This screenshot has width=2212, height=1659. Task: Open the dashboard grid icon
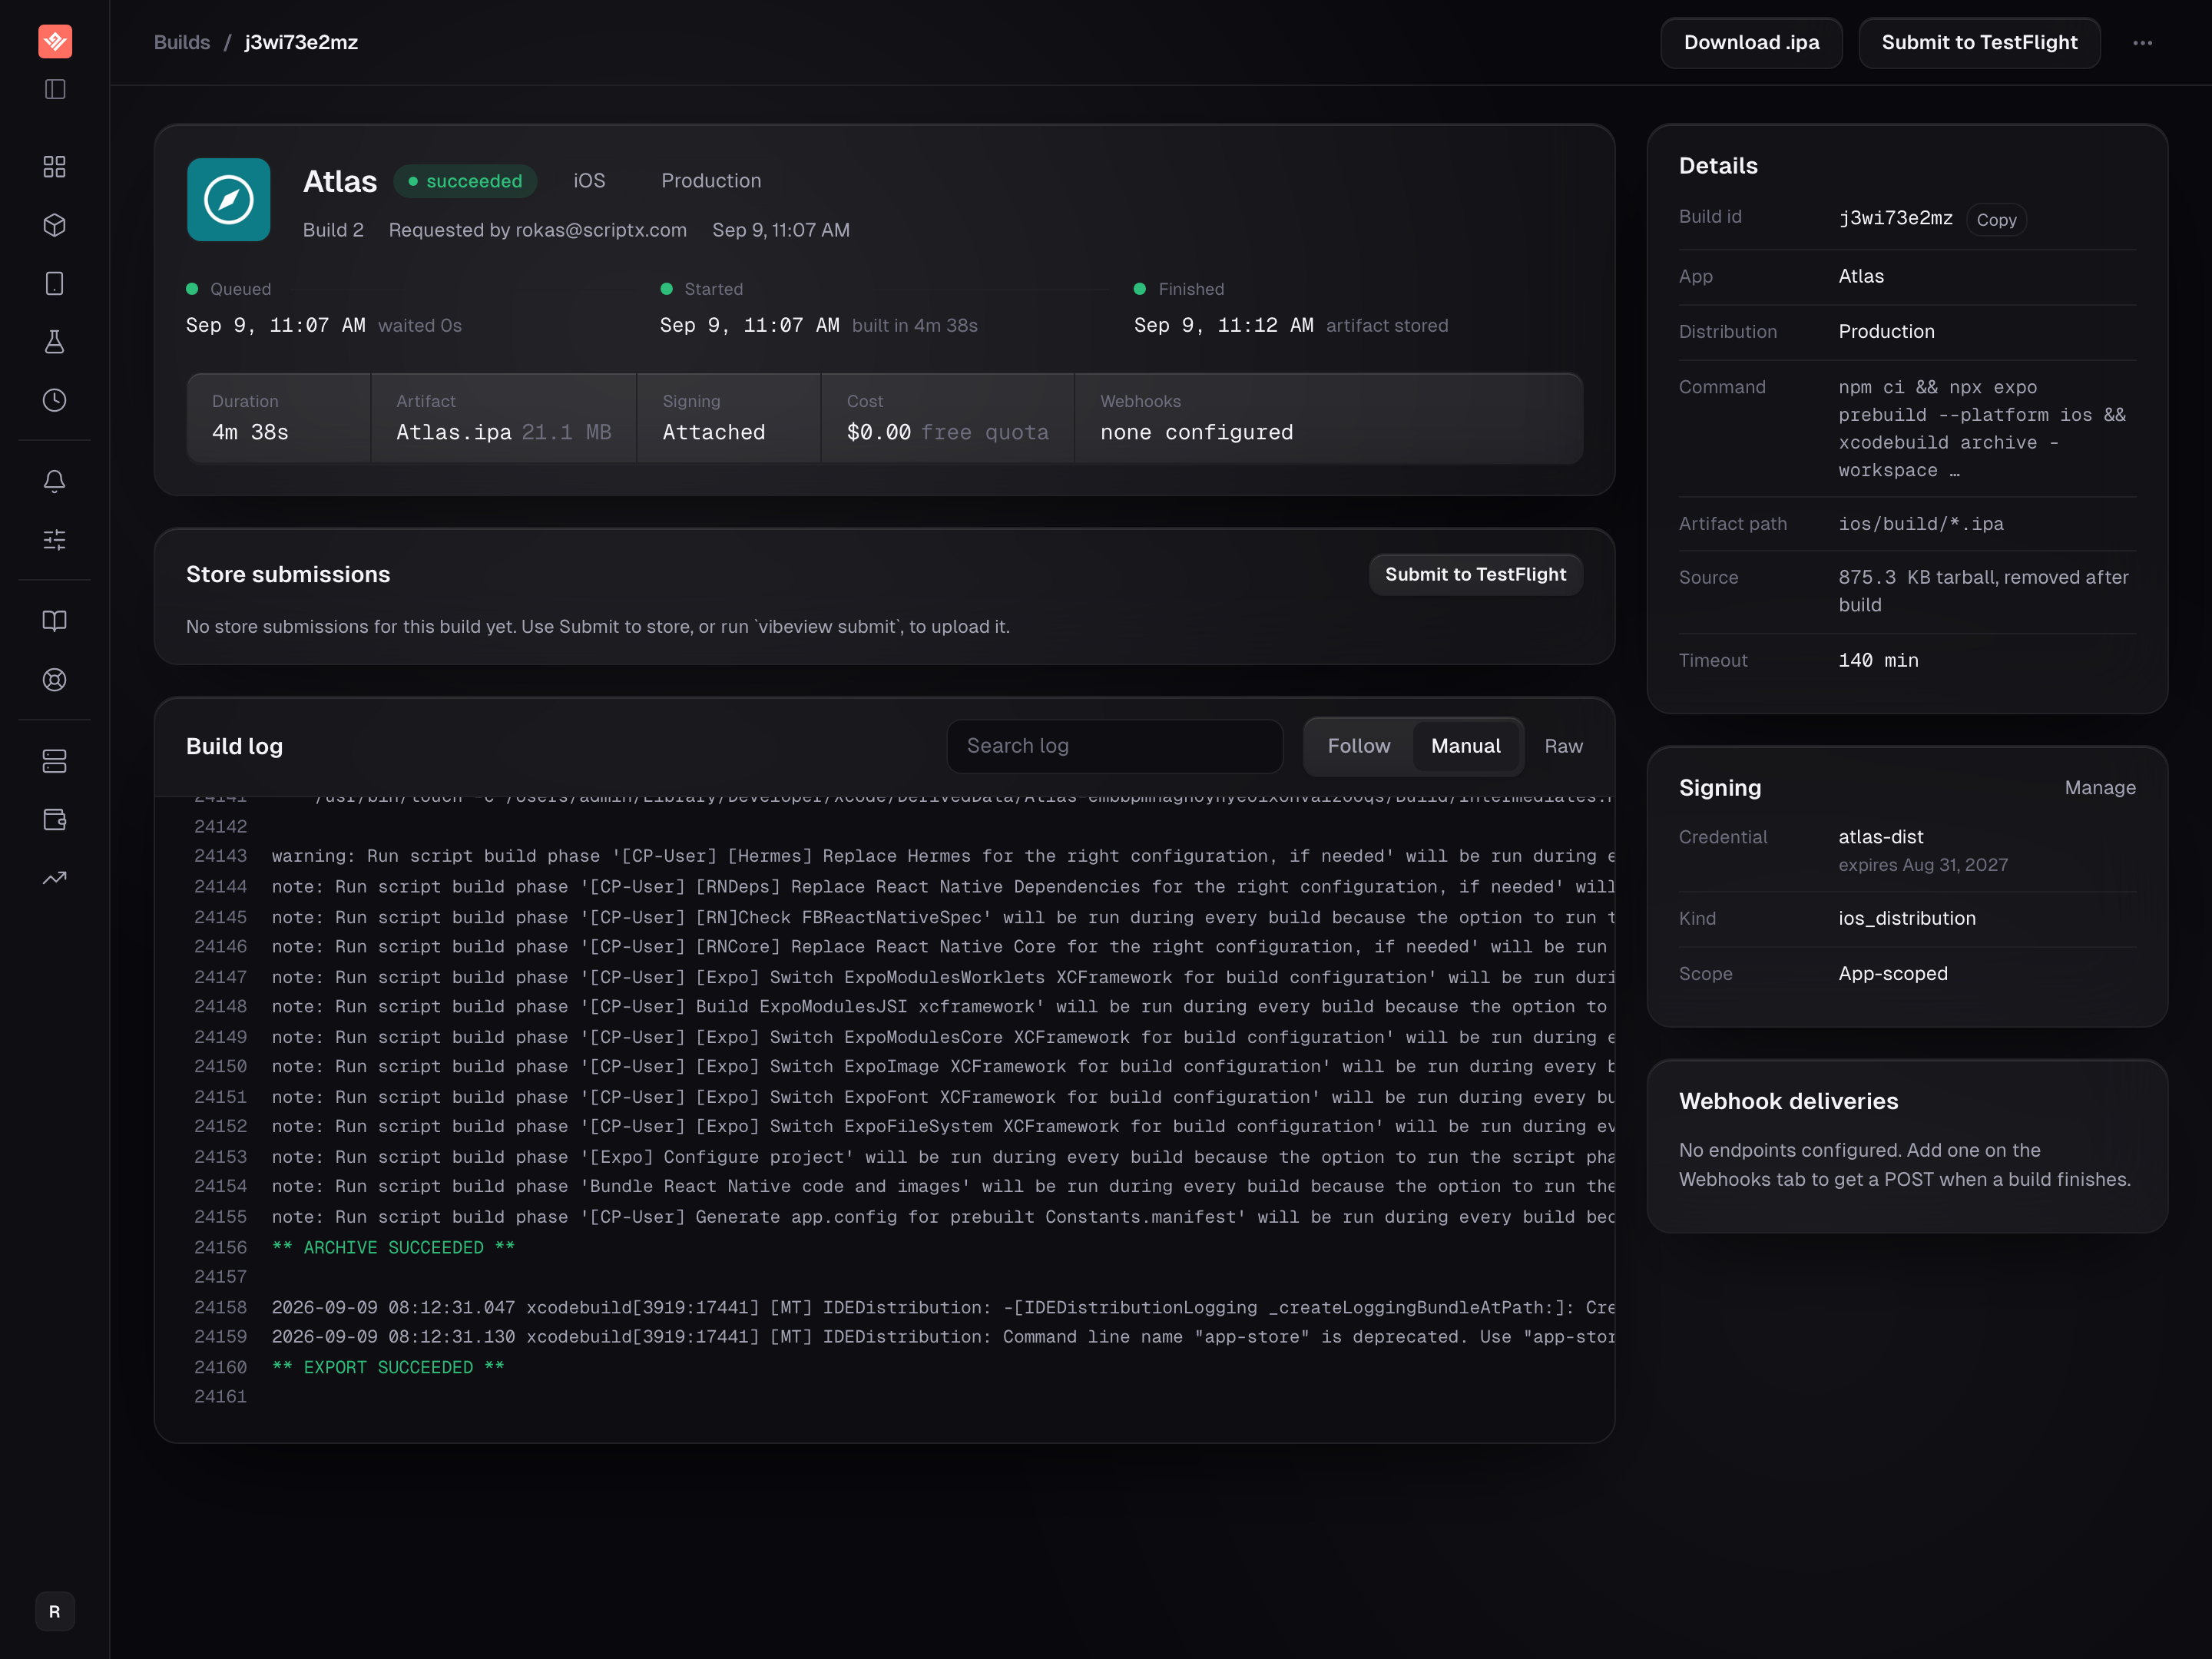pyautogui.click(x=55, y=166)
